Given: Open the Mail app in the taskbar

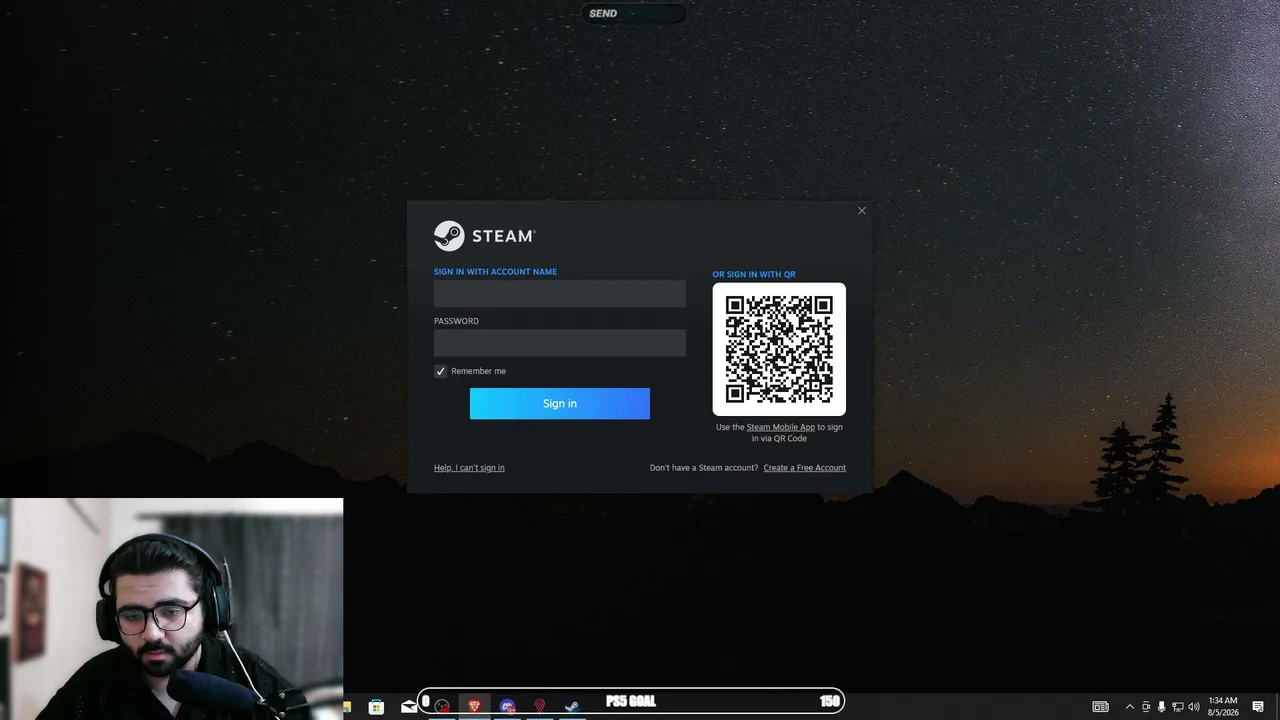Looking at the screenshot, I should click(x=408, y=707).
